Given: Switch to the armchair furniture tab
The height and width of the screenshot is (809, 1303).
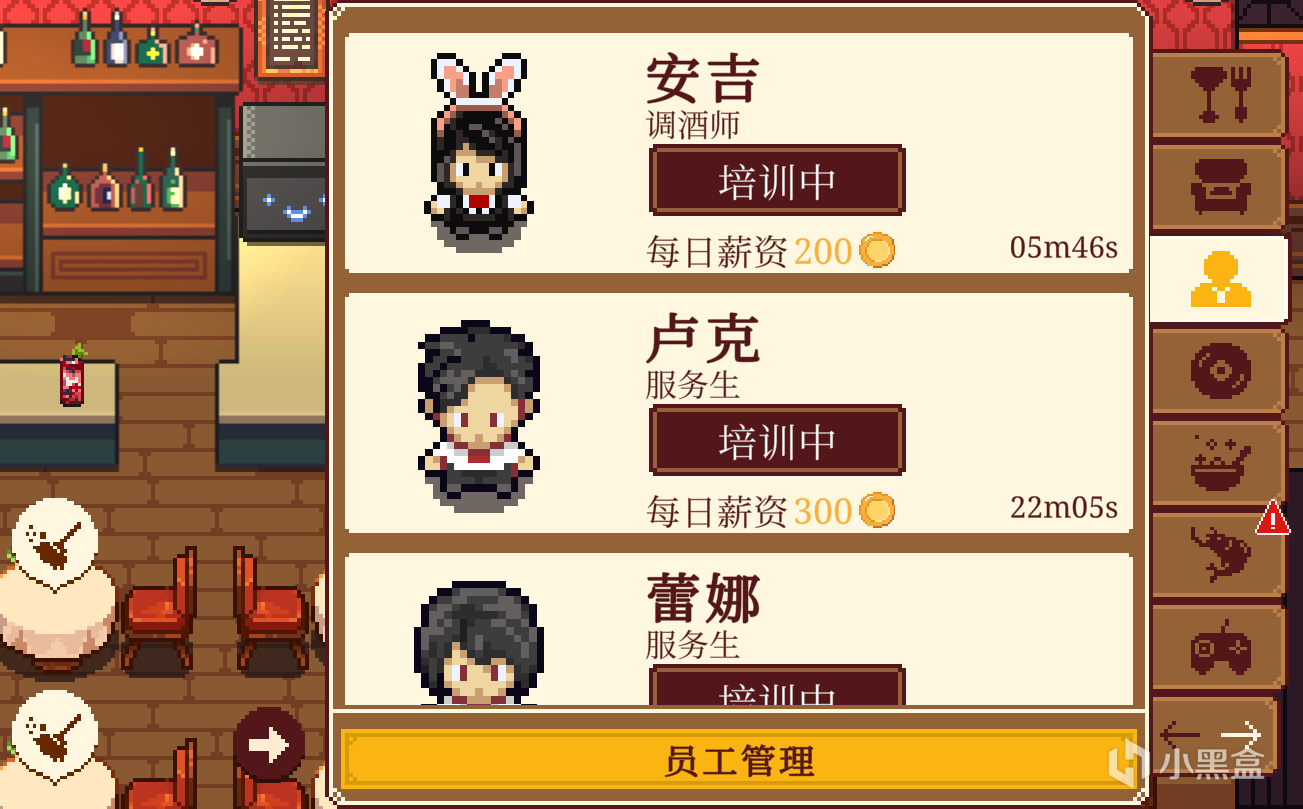Looking at the screenshot, I should tap(1218, 187).
